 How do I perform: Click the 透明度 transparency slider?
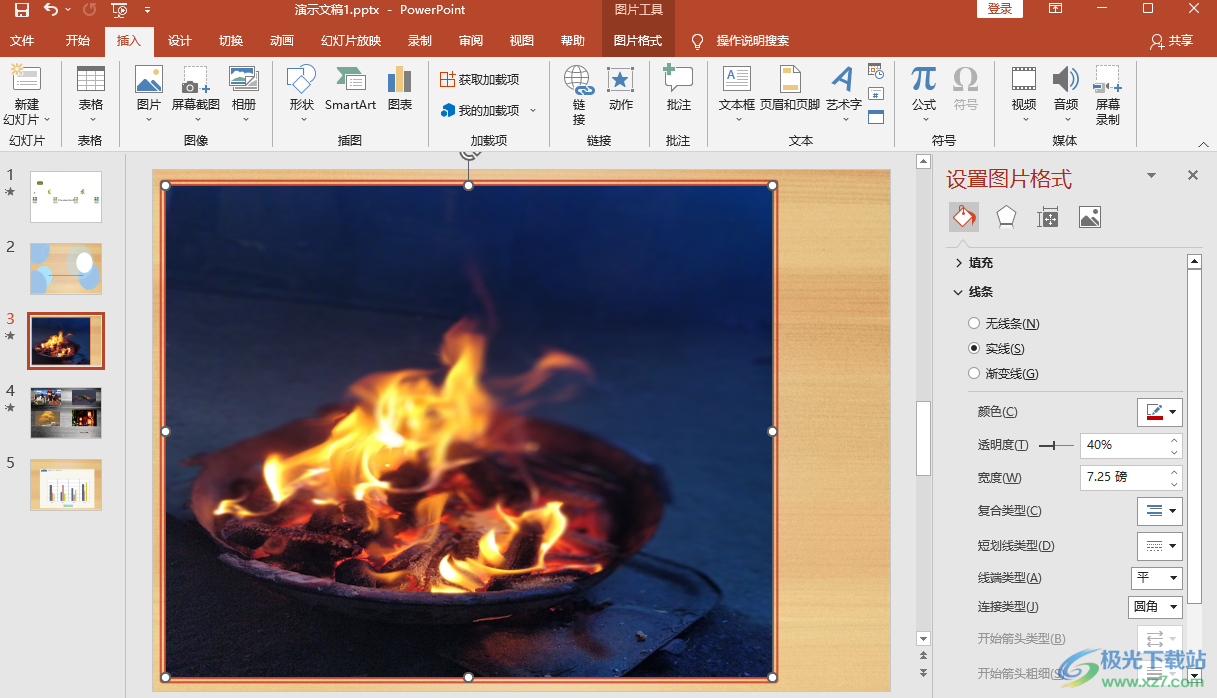coord(1056,445)
